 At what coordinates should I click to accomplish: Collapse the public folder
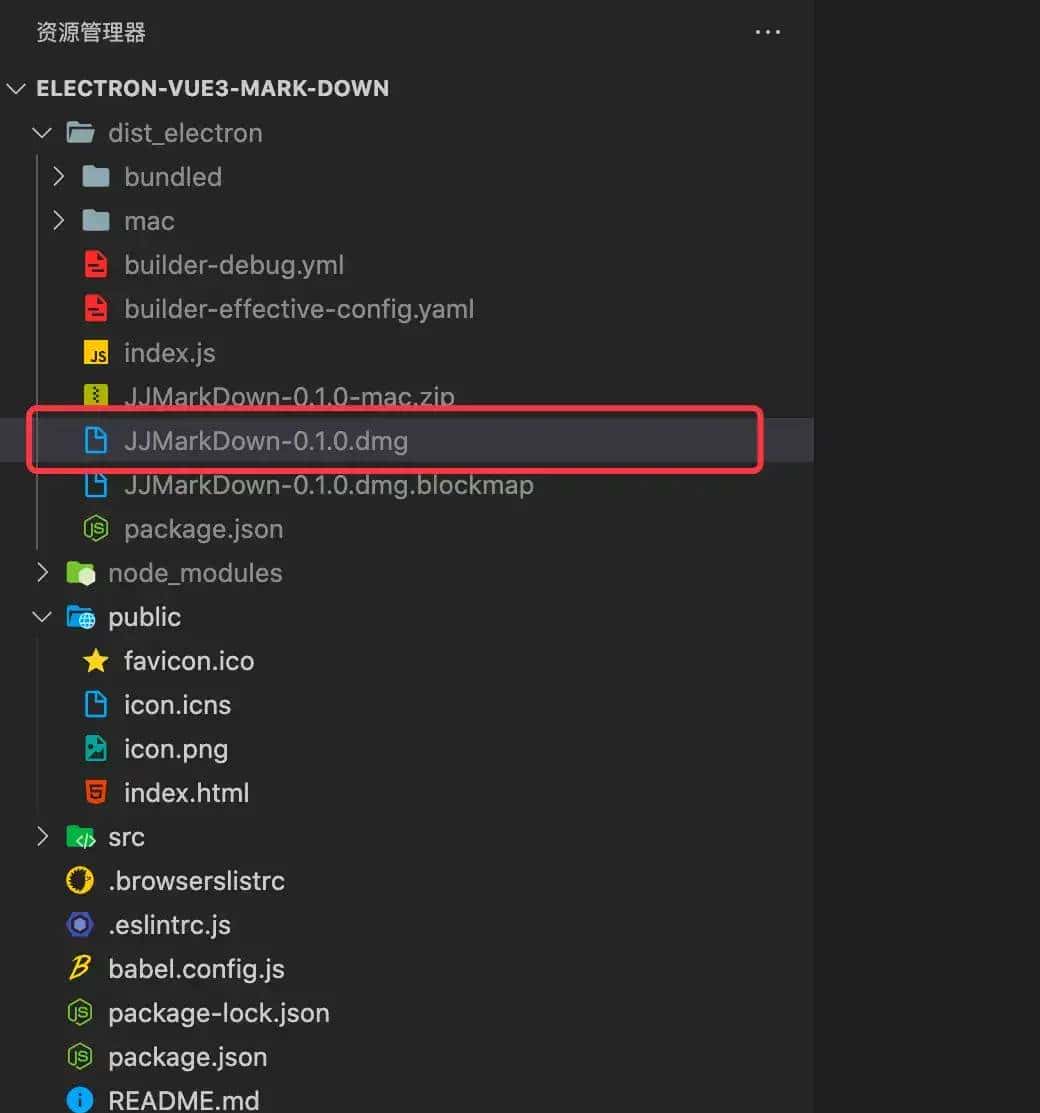(42, 616)
